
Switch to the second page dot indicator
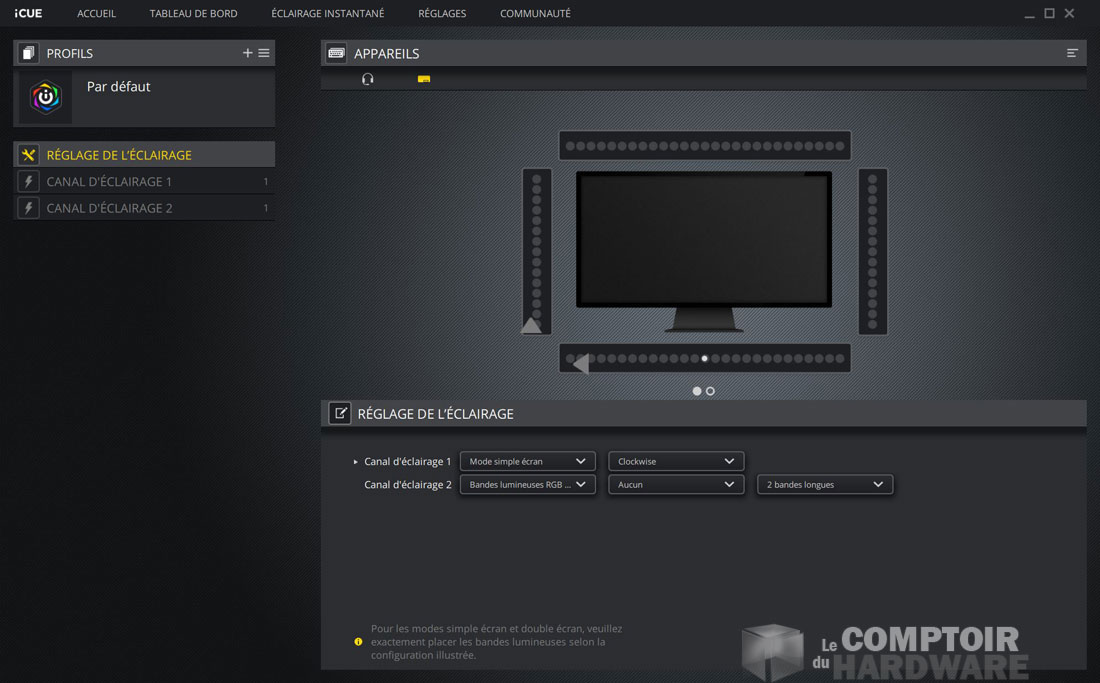[x=710, y=391]
